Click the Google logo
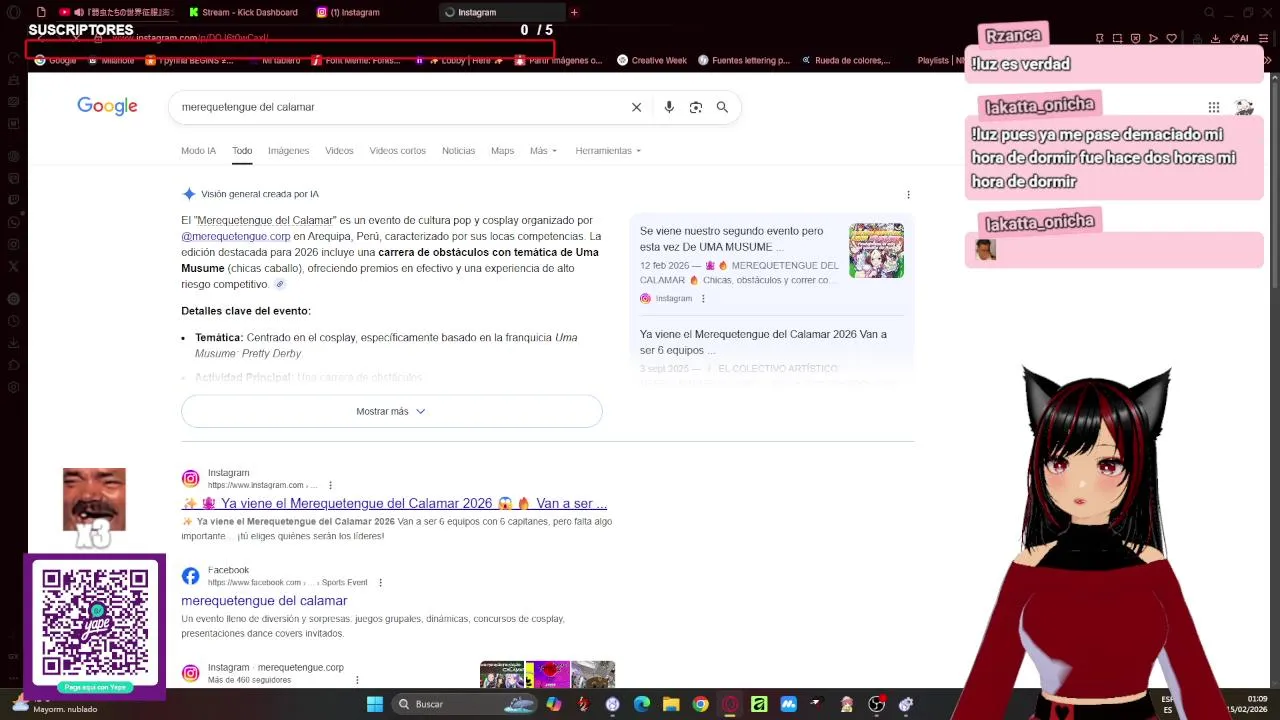Screen dimensions: 1280x720 [x=107, y=106]
